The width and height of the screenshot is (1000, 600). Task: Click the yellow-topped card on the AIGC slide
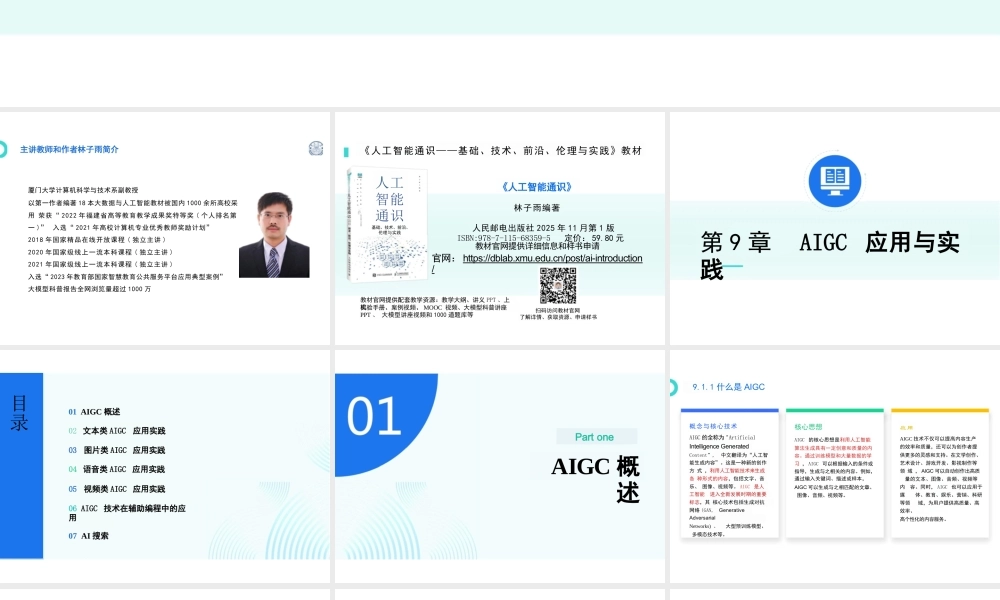[940, 474]
